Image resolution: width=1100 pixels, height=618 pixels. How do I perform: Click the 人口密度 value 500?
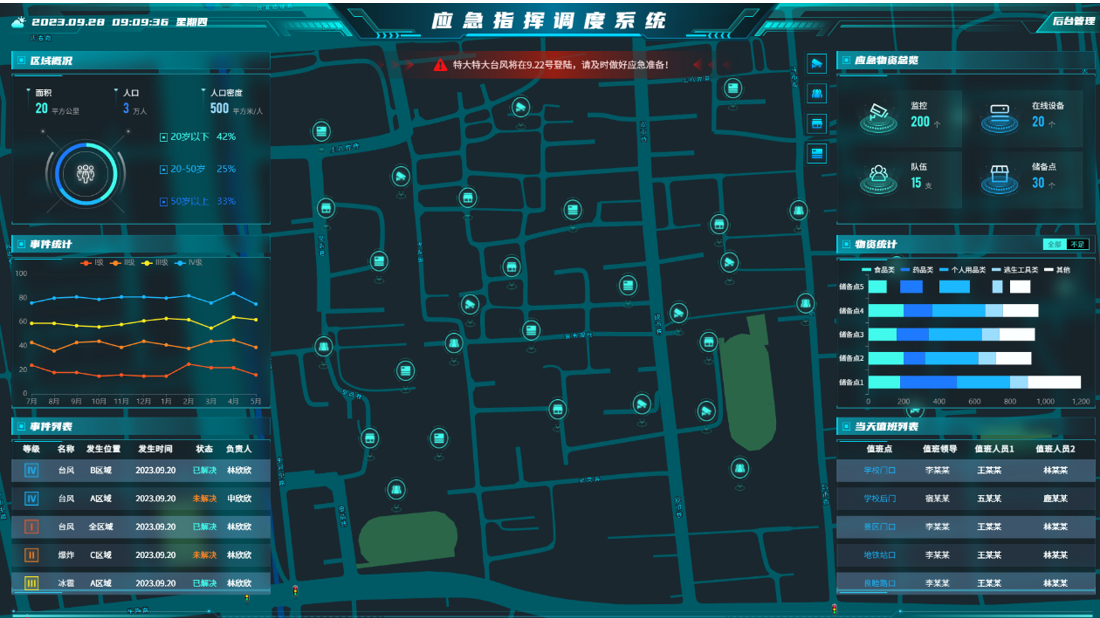click(x=219, y=109)
